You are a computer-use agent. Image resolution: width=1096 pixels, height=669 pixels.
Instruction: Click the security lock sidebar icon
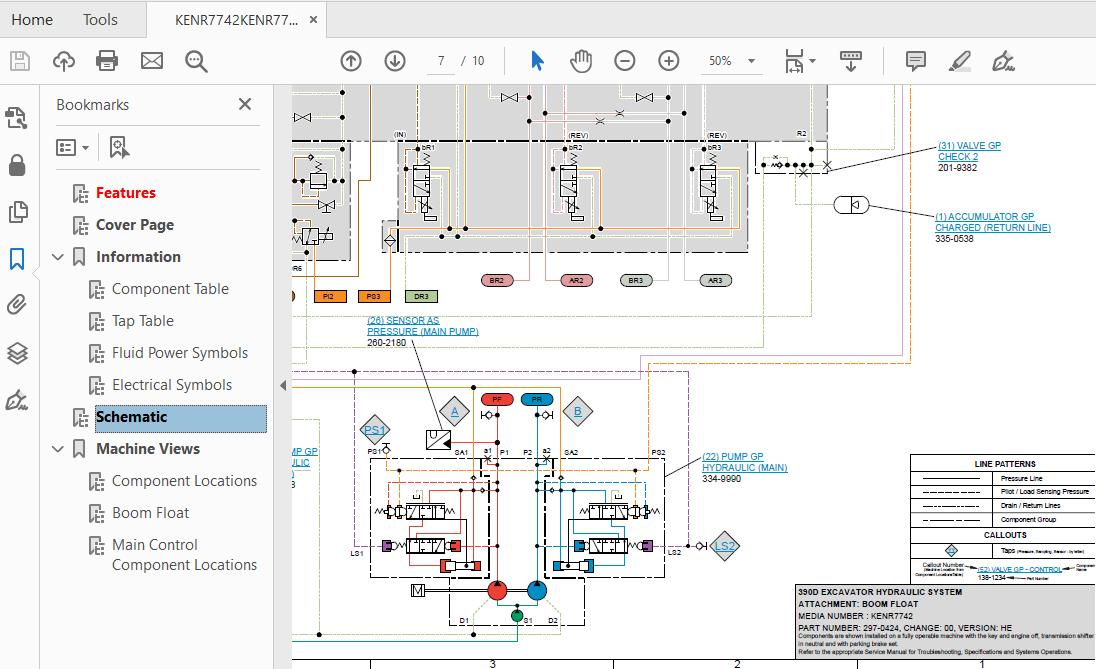(17, 165)
